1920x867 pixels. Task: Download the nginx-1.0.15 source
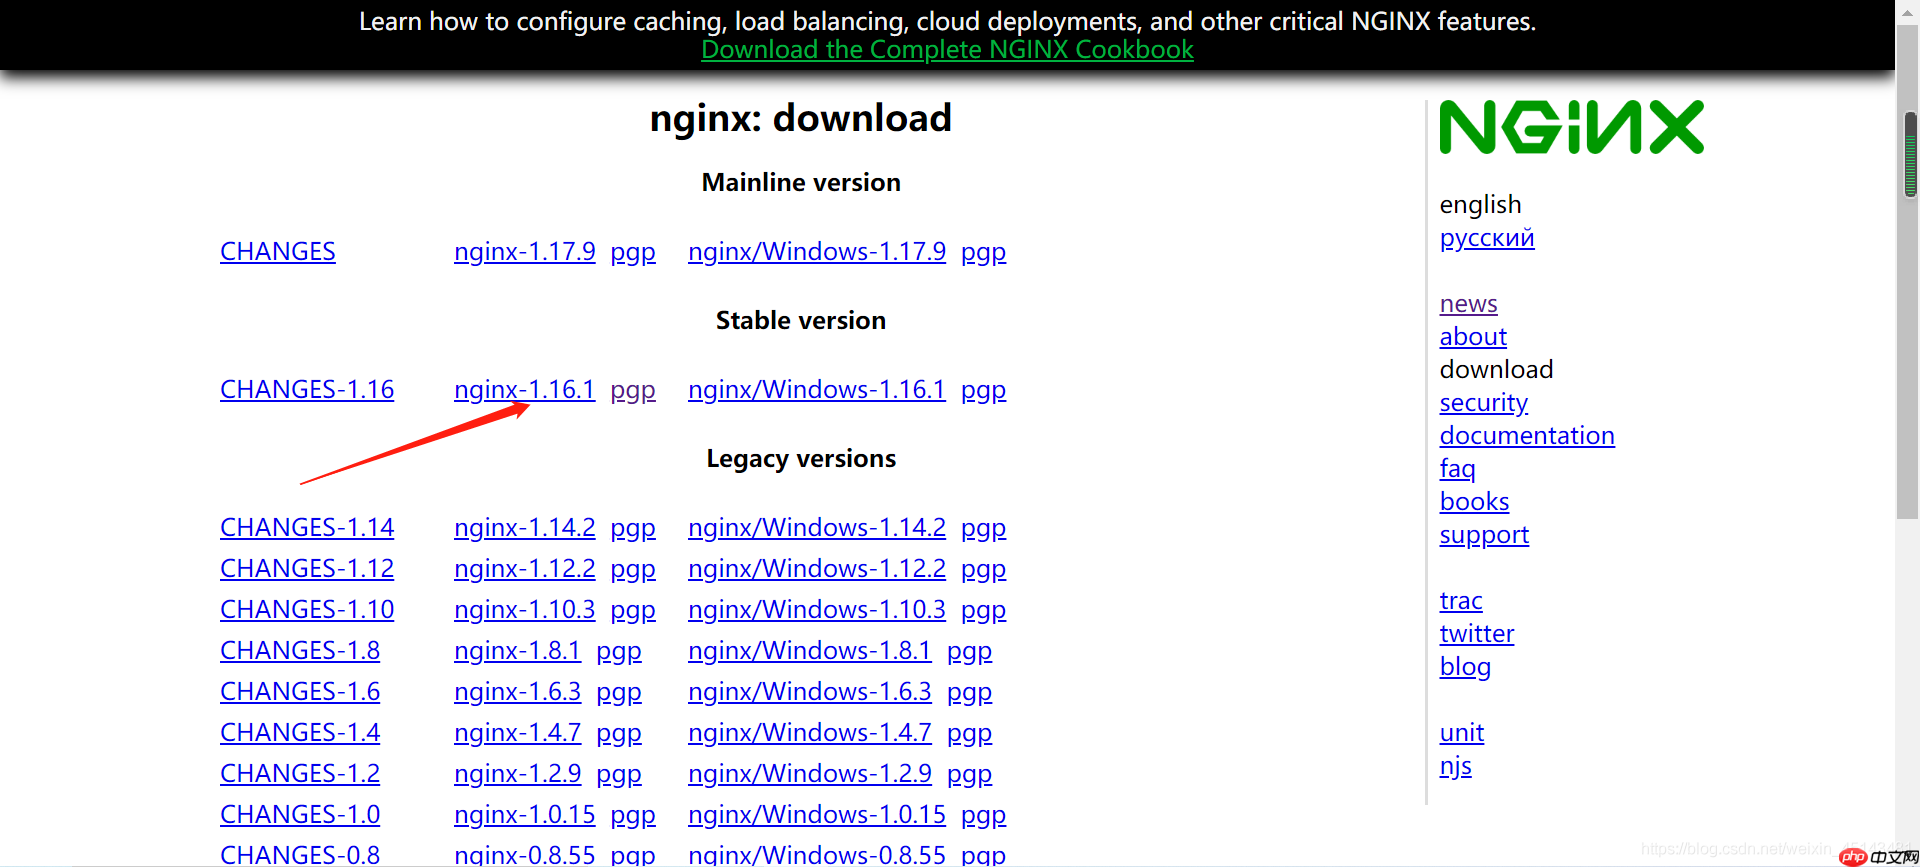tap(525, 814)
